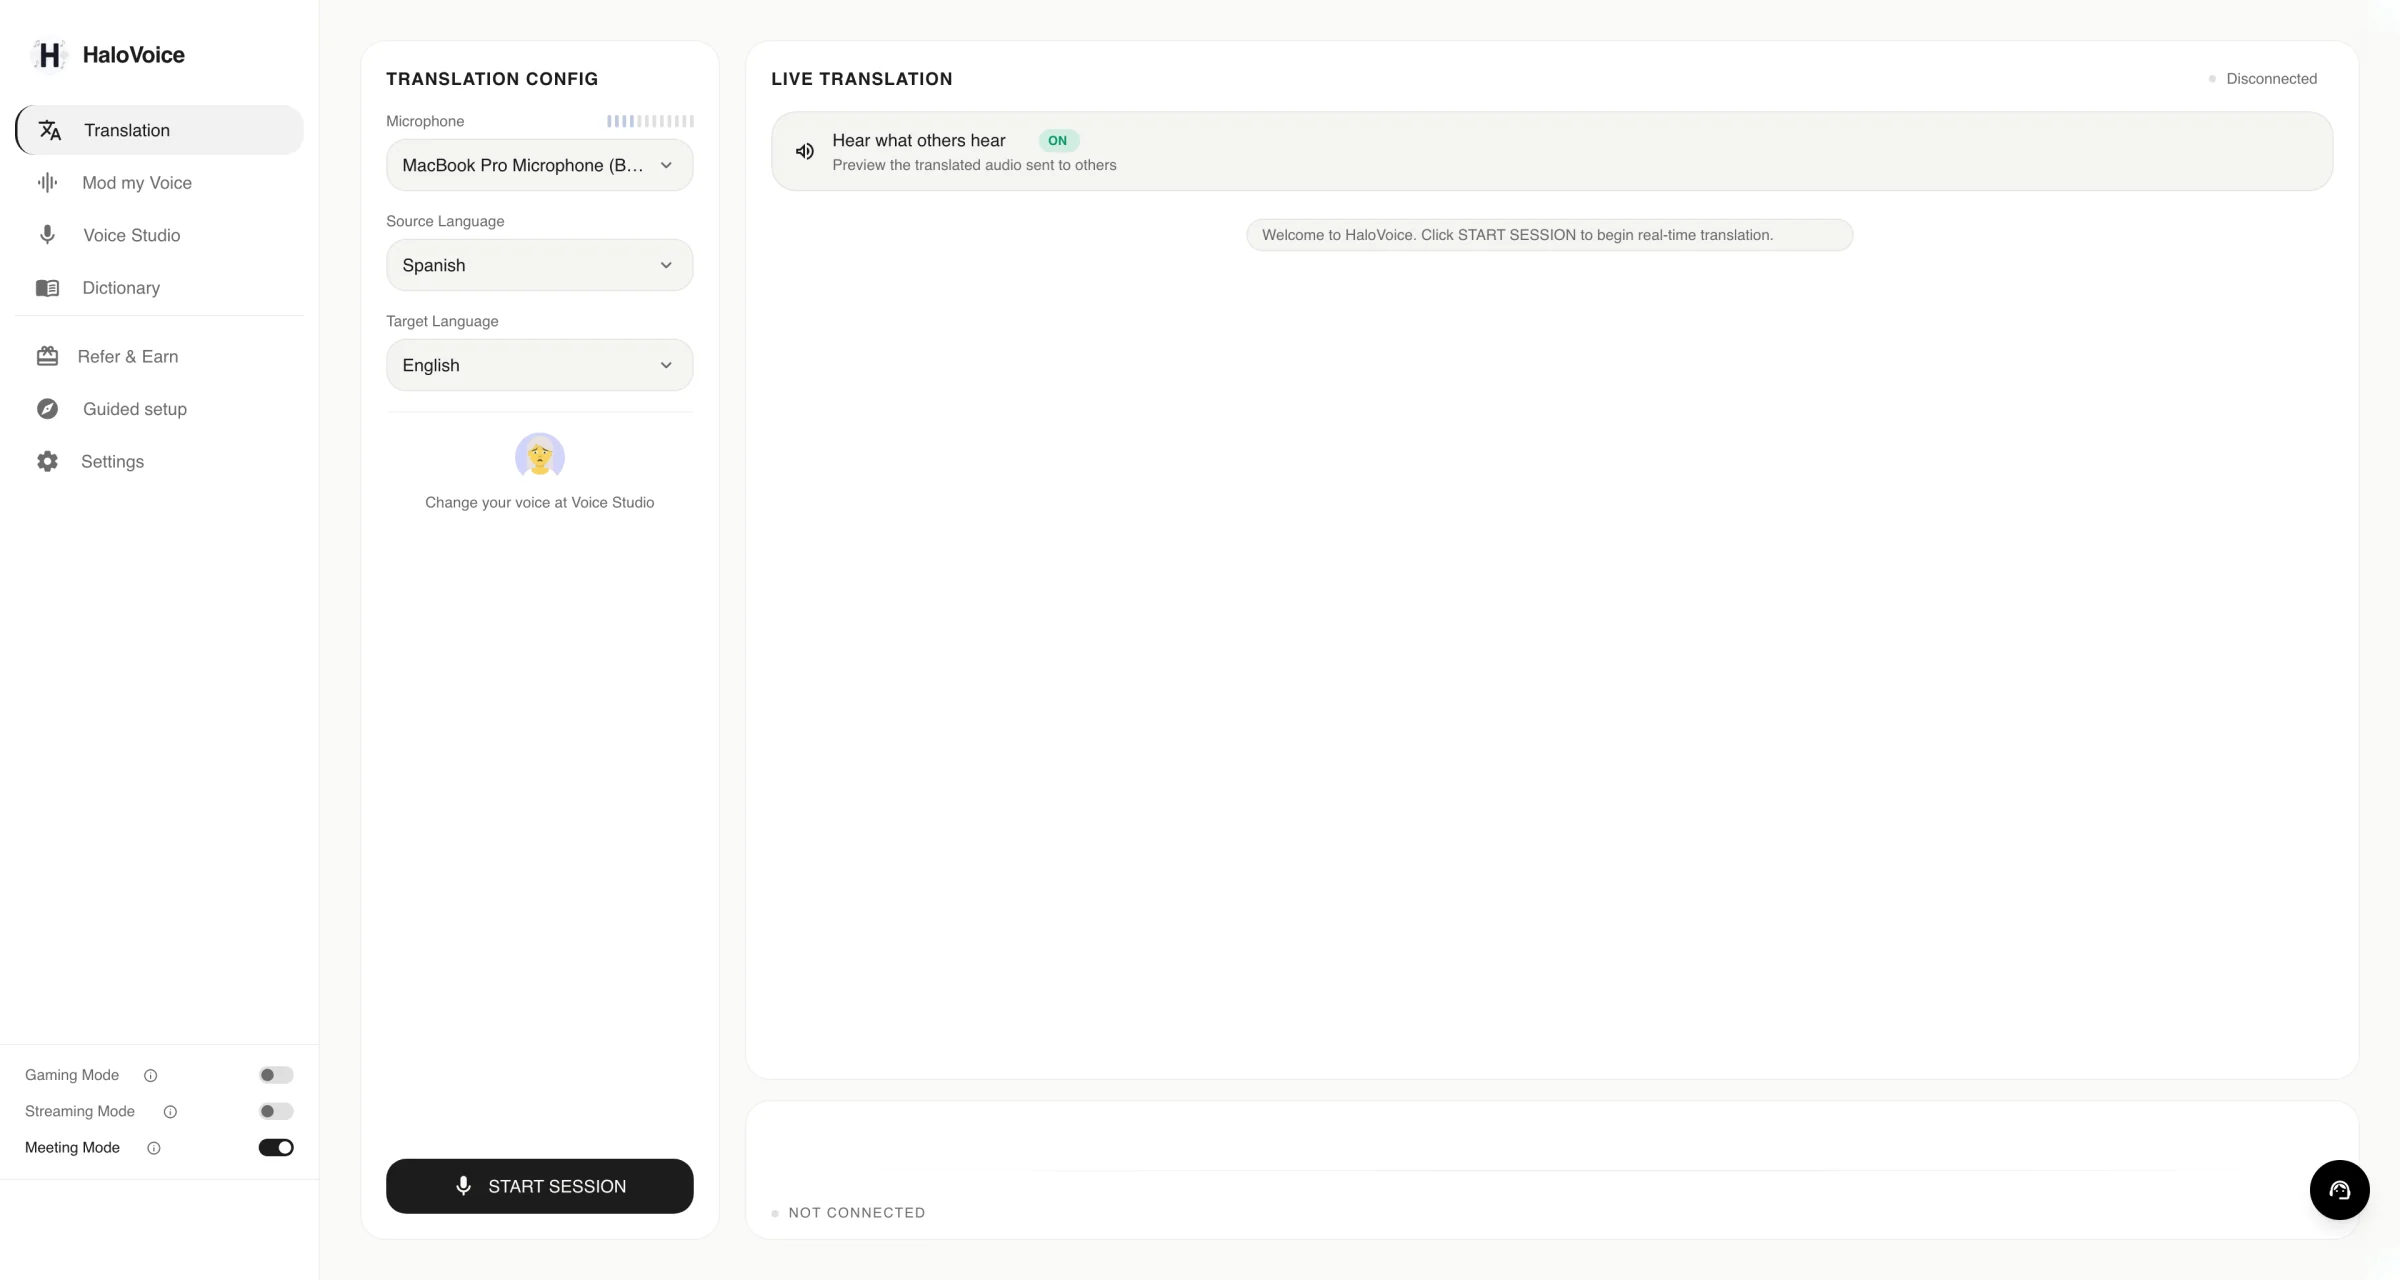Click the LIVE TRANSLATION heading
This screenshot has width=2400, height=1280.
pyautogui.click(x=861, y=79)
